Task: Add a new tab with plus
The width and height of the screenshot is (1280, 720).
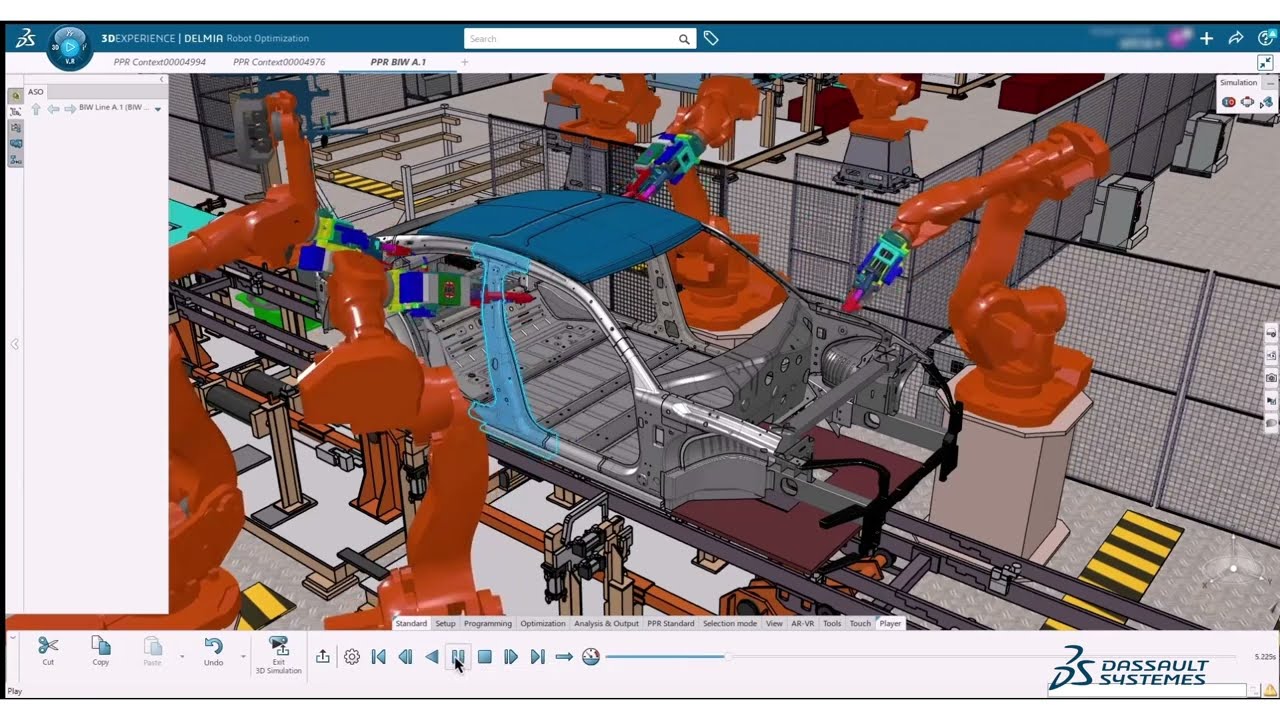Action: (x=464, y=62)
